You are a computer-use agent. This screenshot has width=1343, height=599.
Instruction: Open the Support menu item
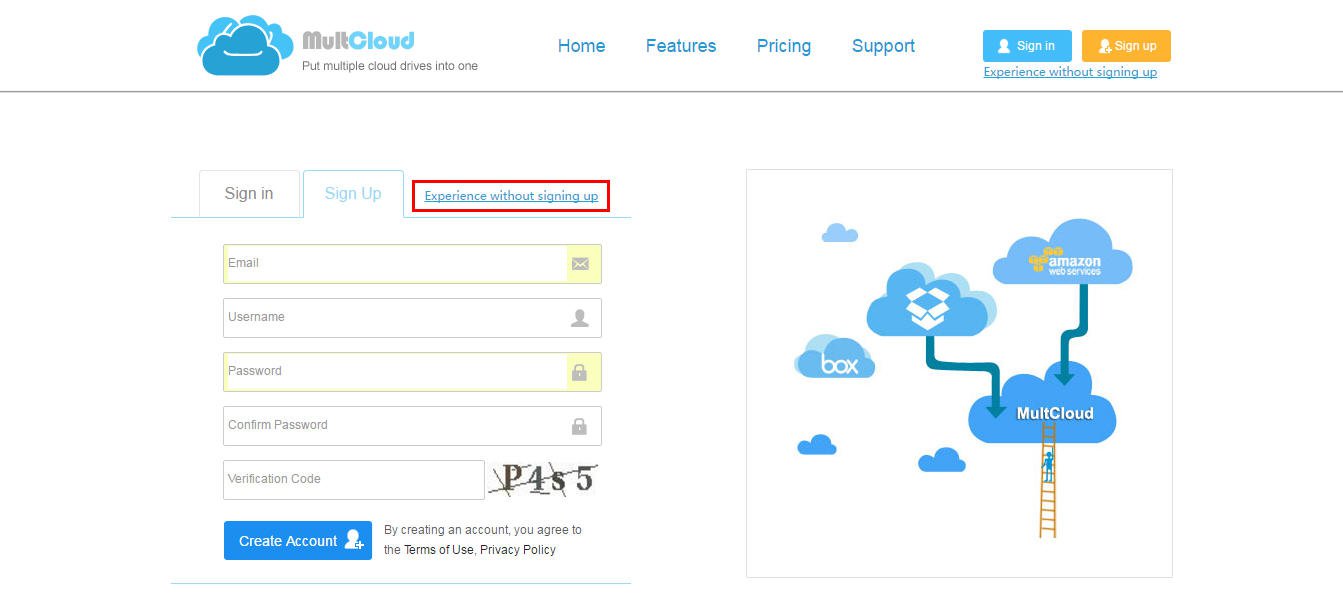tap(883, 46)
